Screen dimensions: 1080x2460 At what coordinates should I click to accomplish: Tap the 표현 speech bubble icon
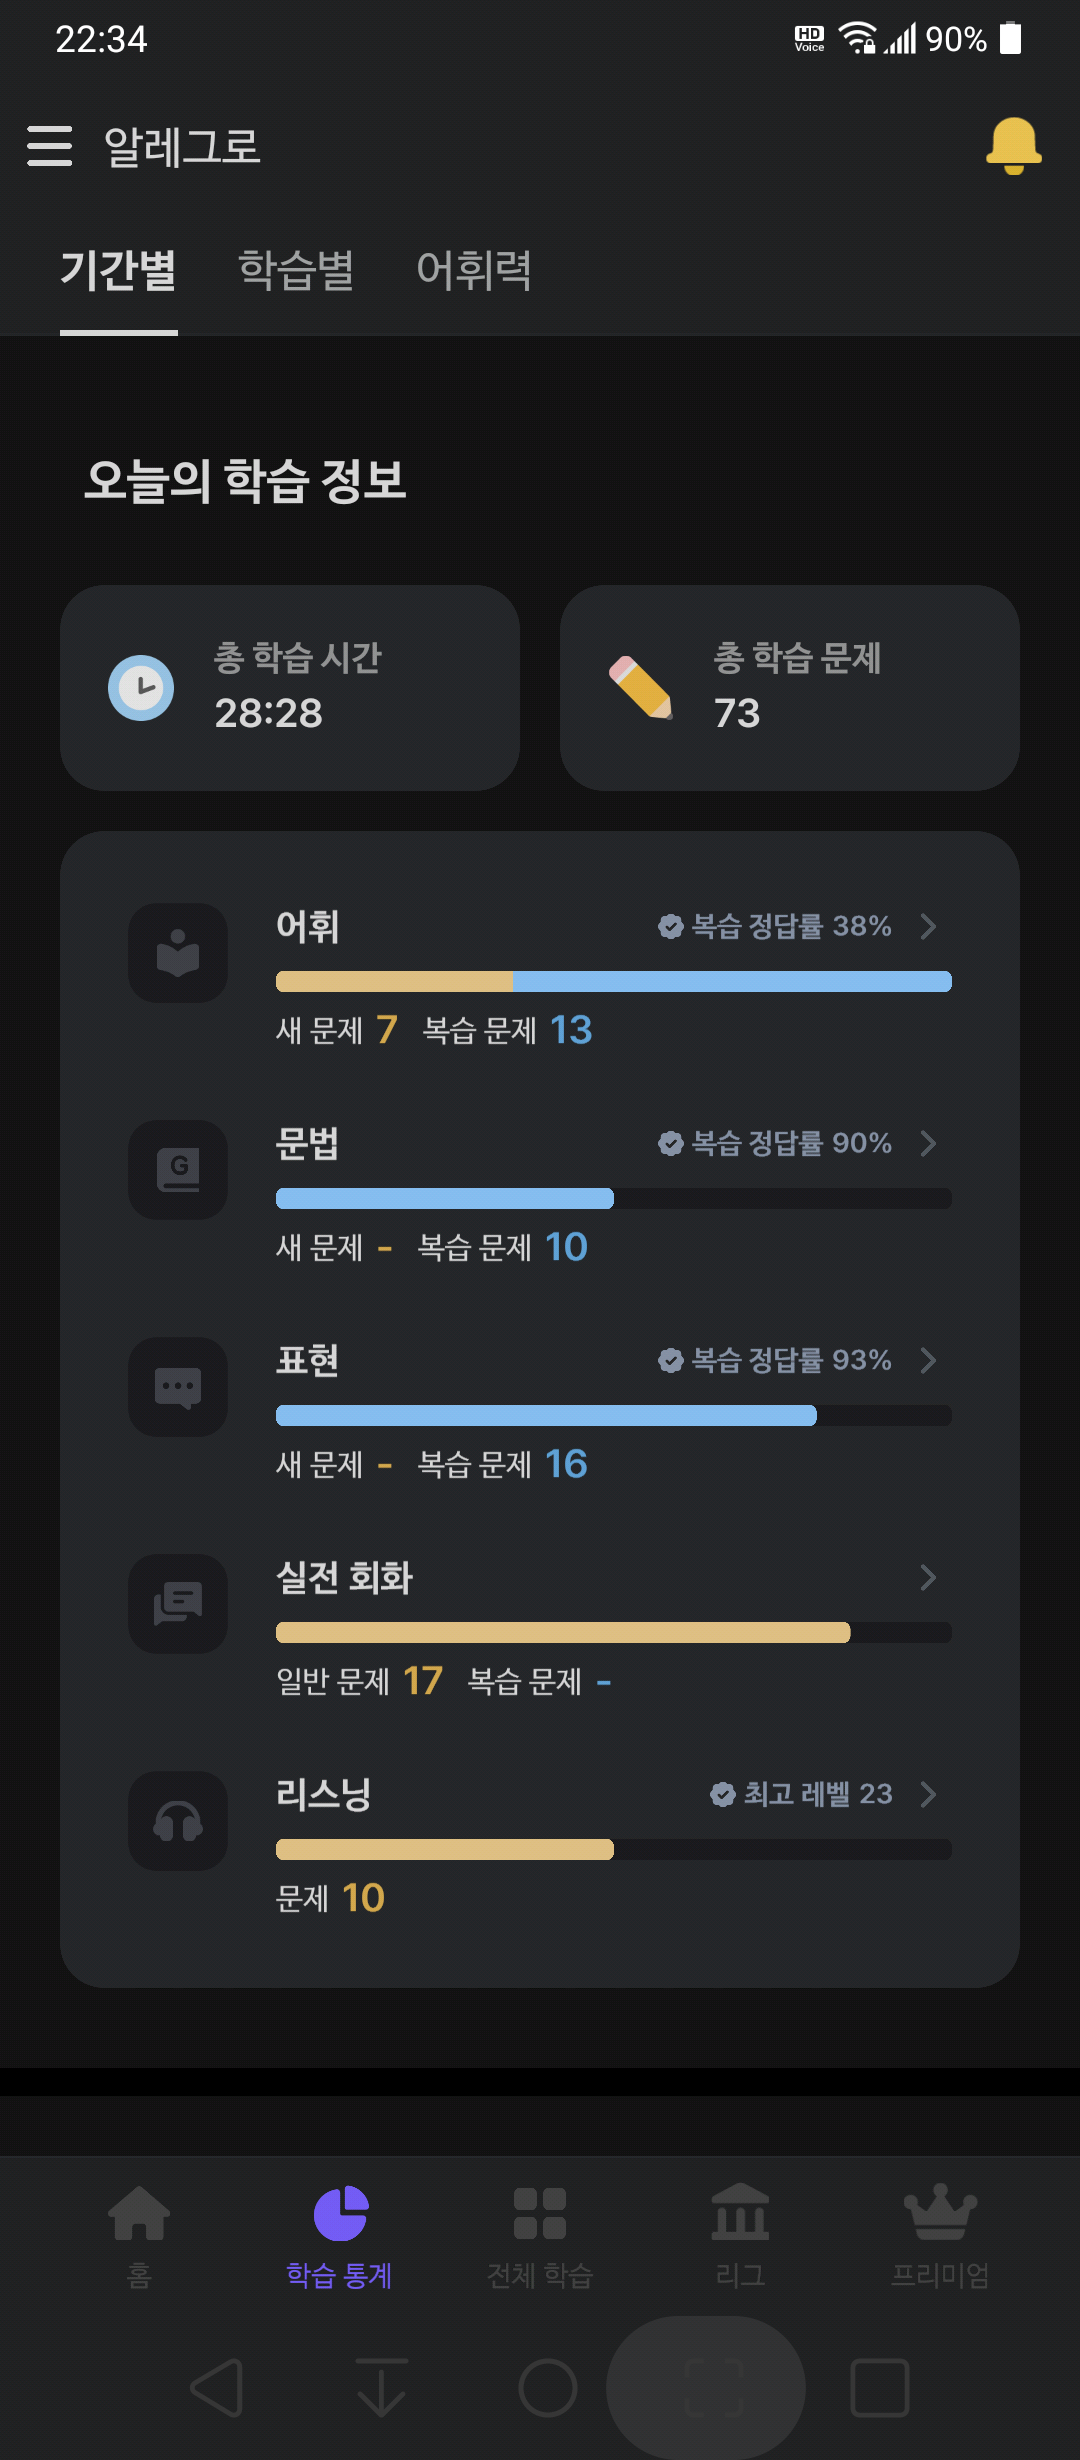[178, 1387]
